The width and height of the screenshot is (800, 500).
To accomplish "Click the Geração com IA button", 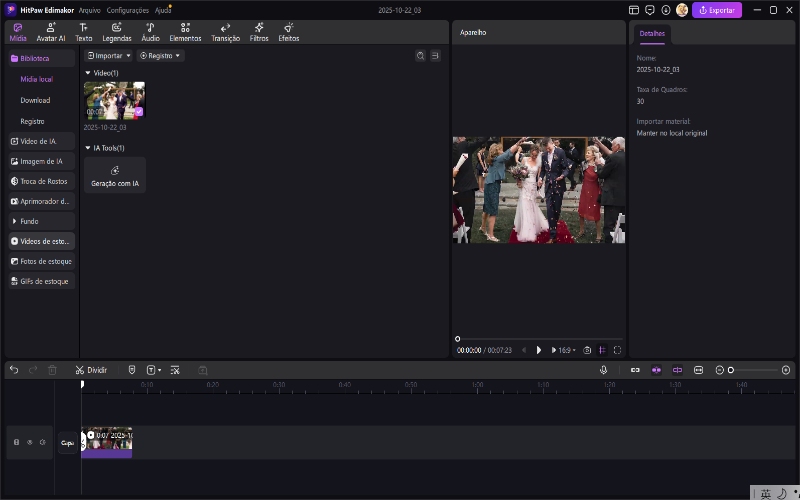I will (115, 175).
